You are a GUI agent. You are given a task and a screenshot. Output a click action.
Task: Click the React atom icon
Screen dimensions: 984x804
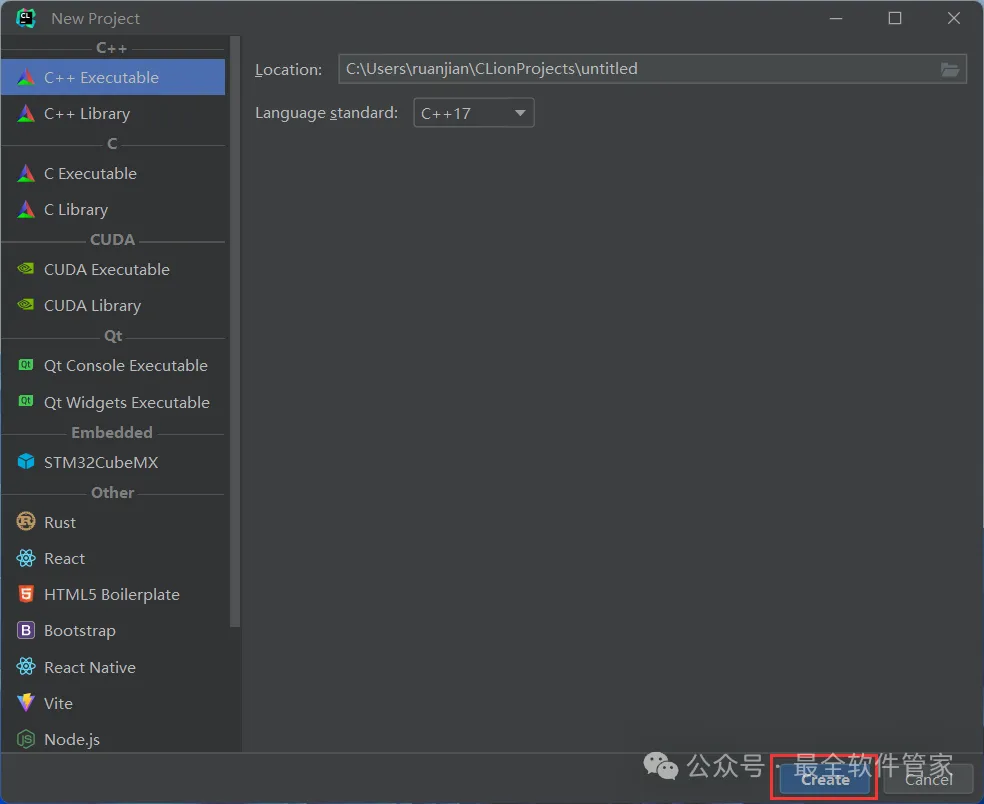pos(26,558)
